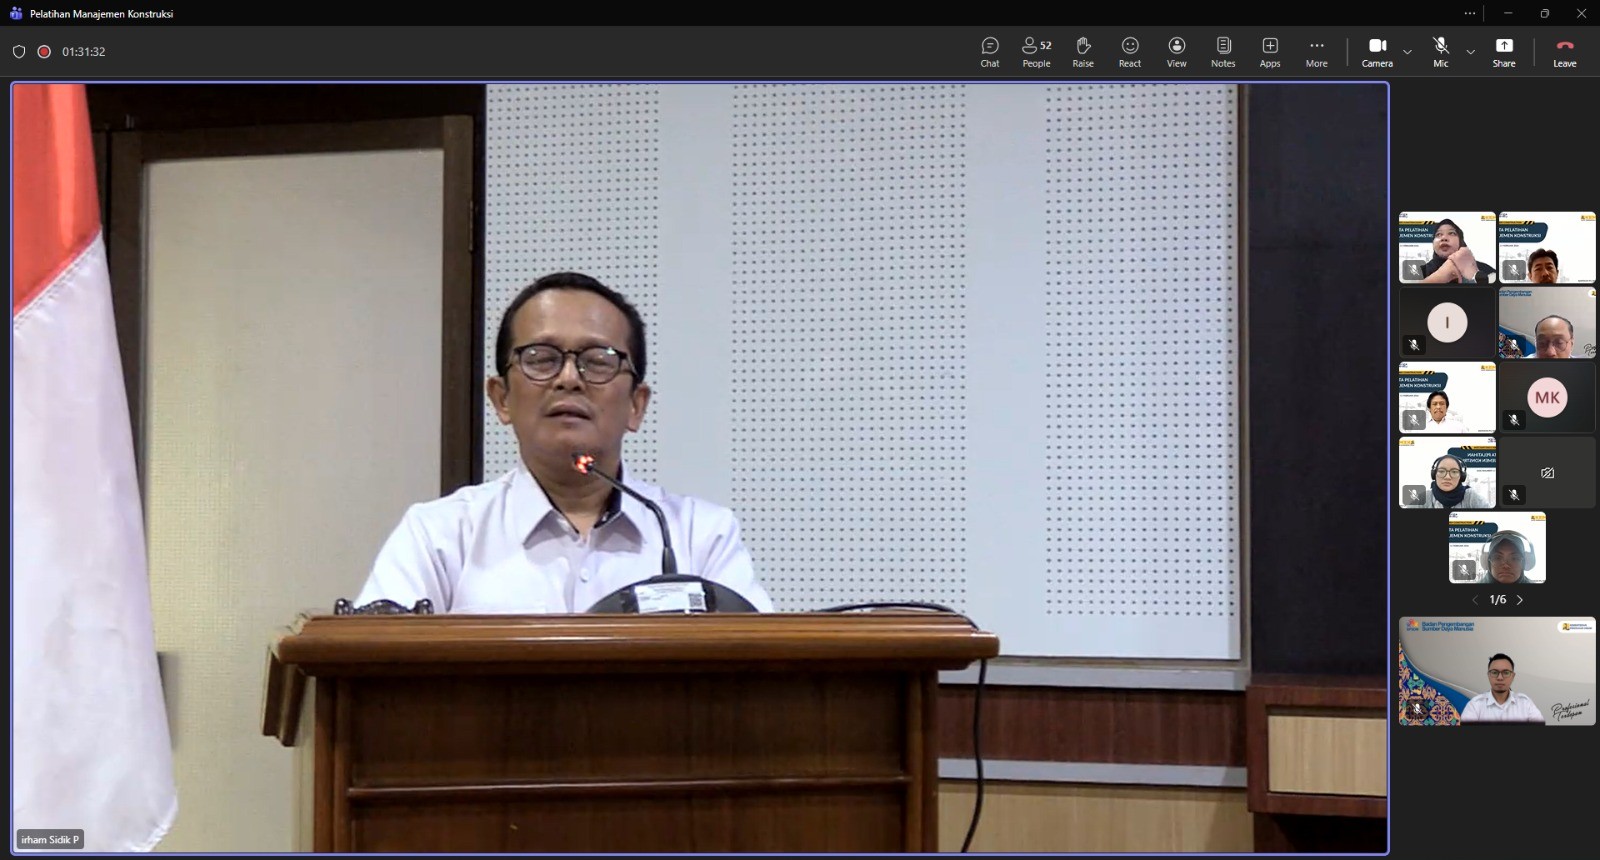The height and width of the screenshot is (860, 1600).
Task: Open the Apps menu
Action: click(1270, 52)
